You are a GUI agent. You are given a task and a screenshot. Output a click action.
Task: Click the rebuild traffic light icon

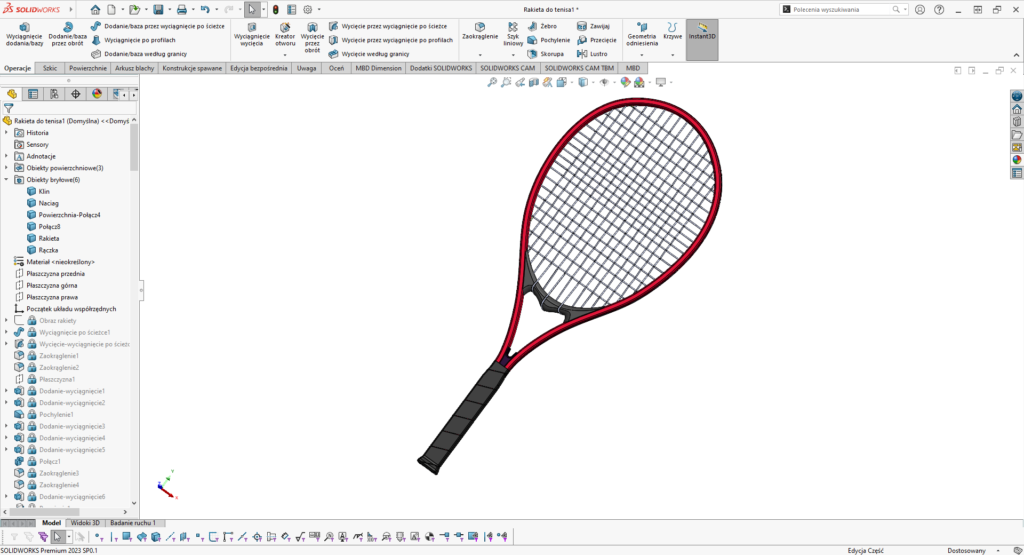[x=276, y=9]
